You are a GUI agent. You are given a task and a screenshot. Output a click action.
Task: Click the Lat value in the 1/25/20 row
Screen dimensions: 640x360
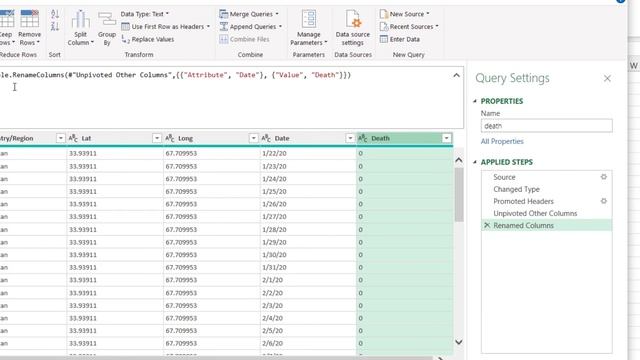[83, 191]
